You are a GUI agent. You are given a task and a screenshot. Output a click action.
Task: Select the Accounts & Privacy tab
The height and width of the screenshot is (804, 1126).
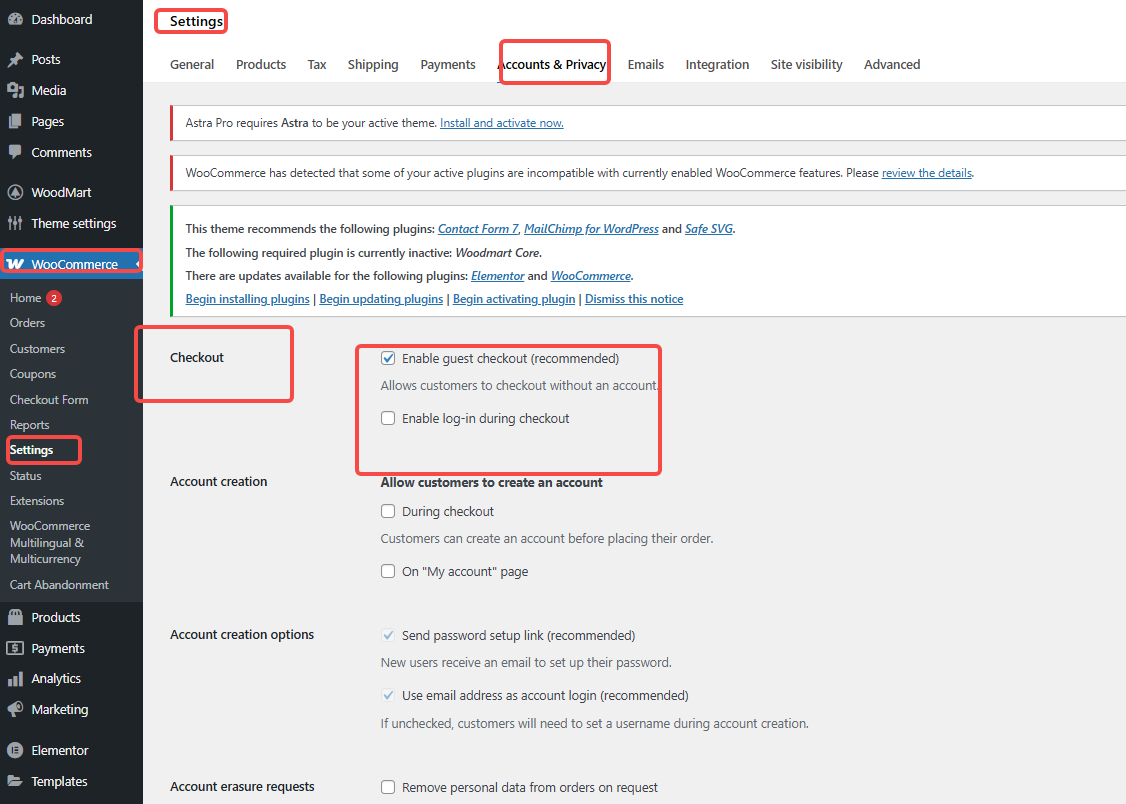pos(552,65)
